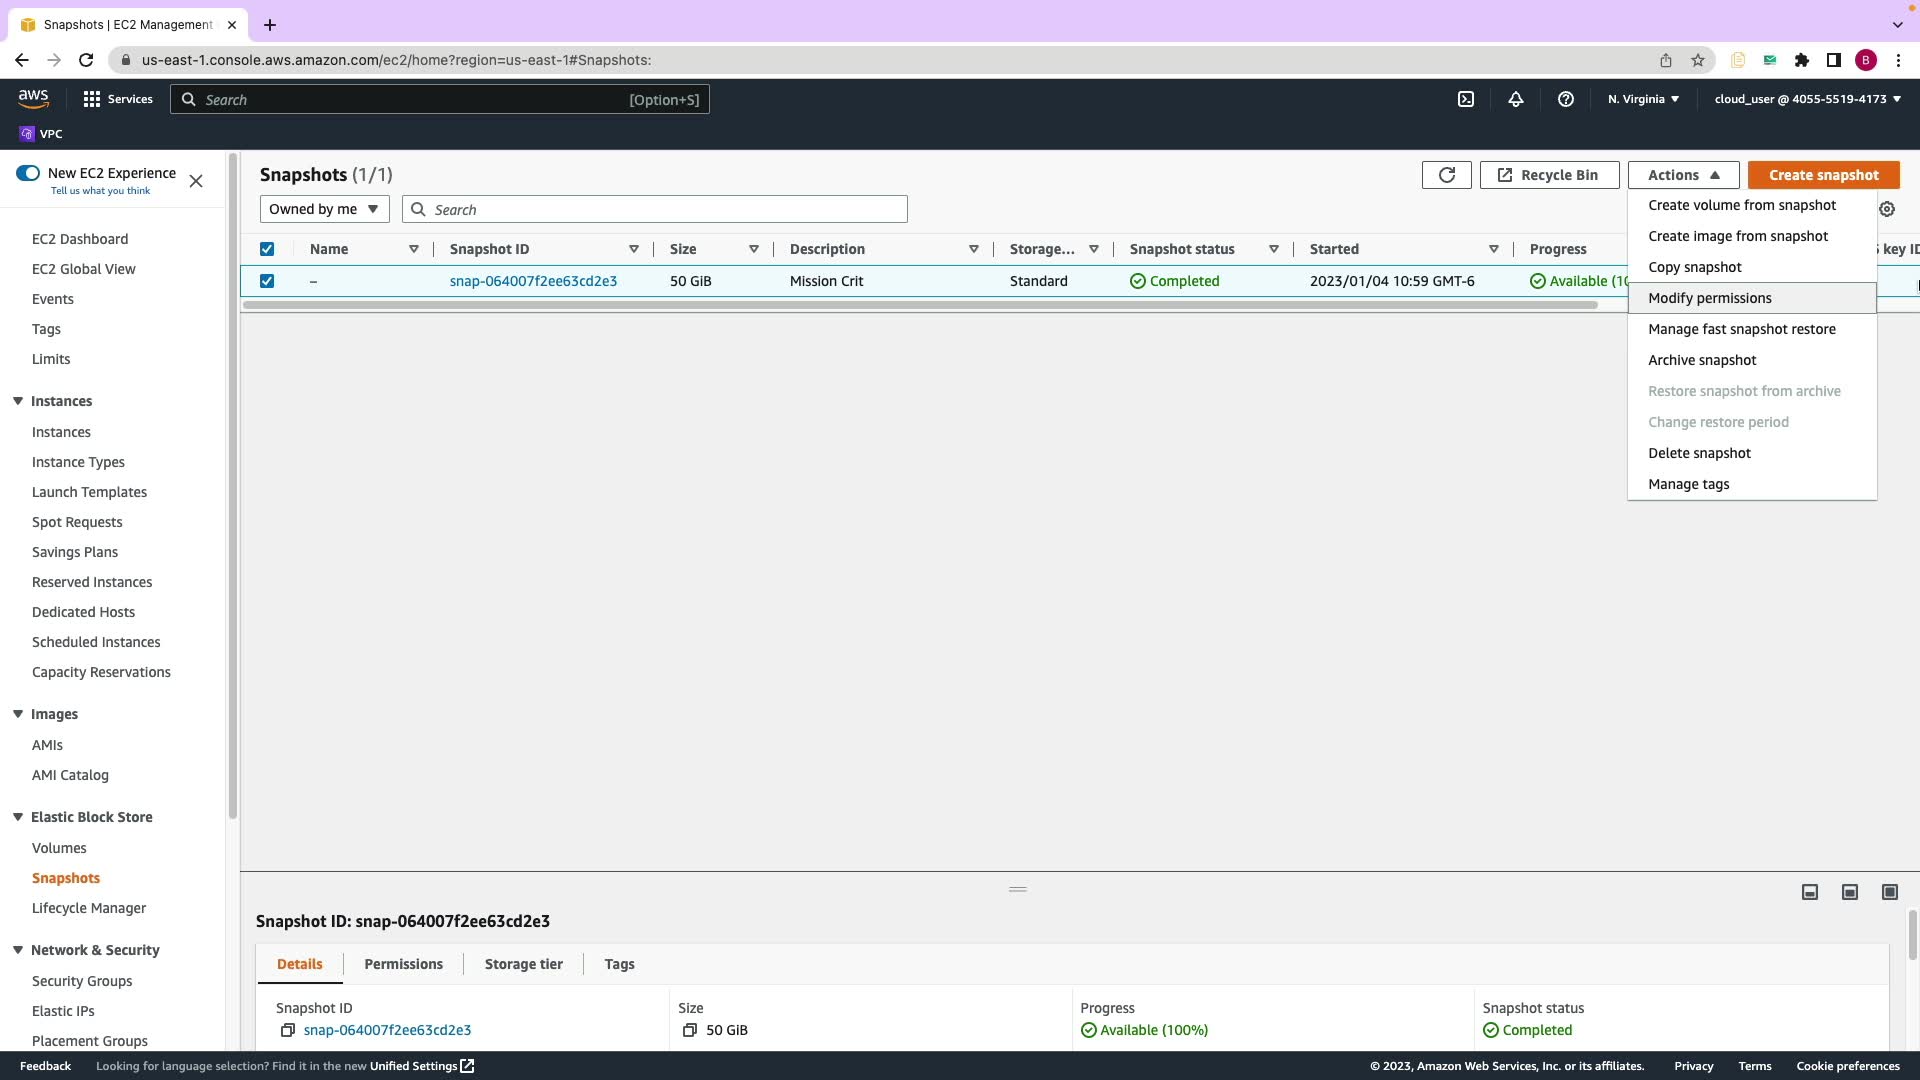Click the AWS logo home icon
This screenshot has width=1920, height=1080.
[33, 98]
